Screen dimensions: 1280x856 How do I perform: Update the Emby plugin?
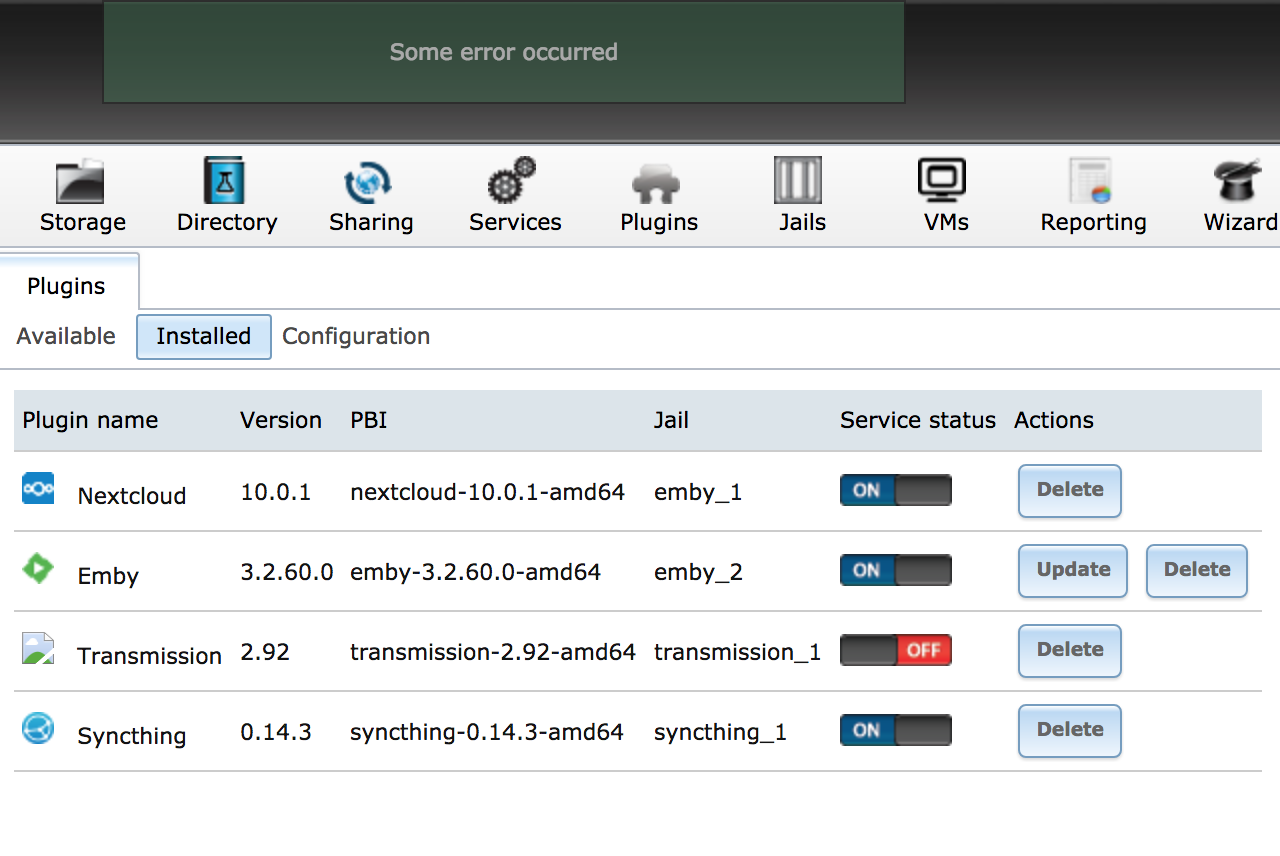coord(1073,570)
